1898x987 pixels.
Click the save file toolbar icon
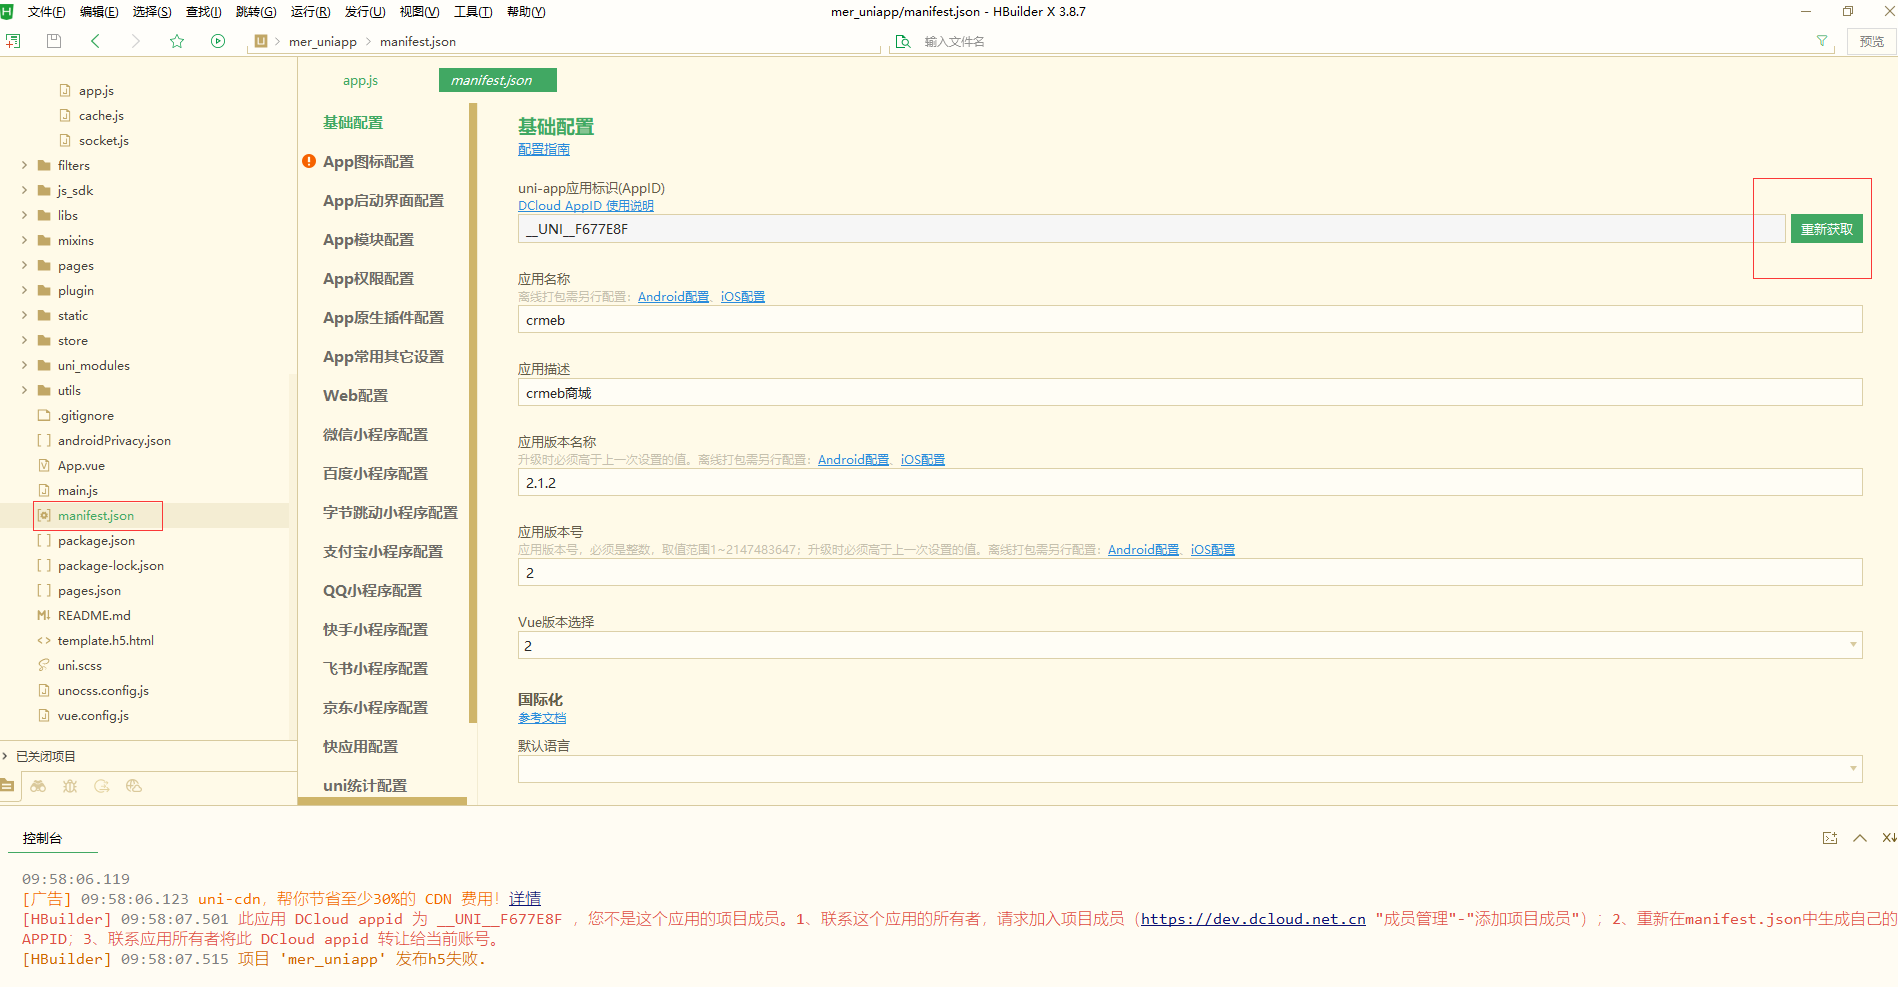click(x=54, y=41)
